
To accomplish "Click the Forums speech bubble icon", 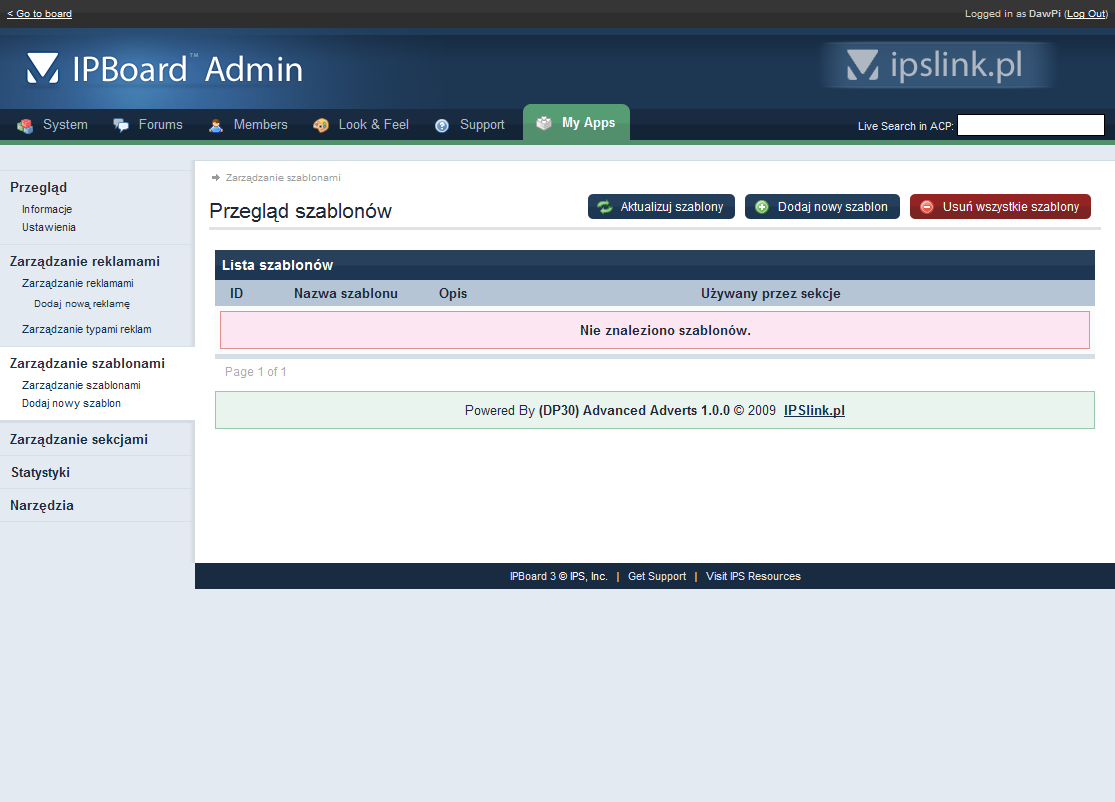I will 121,125.
